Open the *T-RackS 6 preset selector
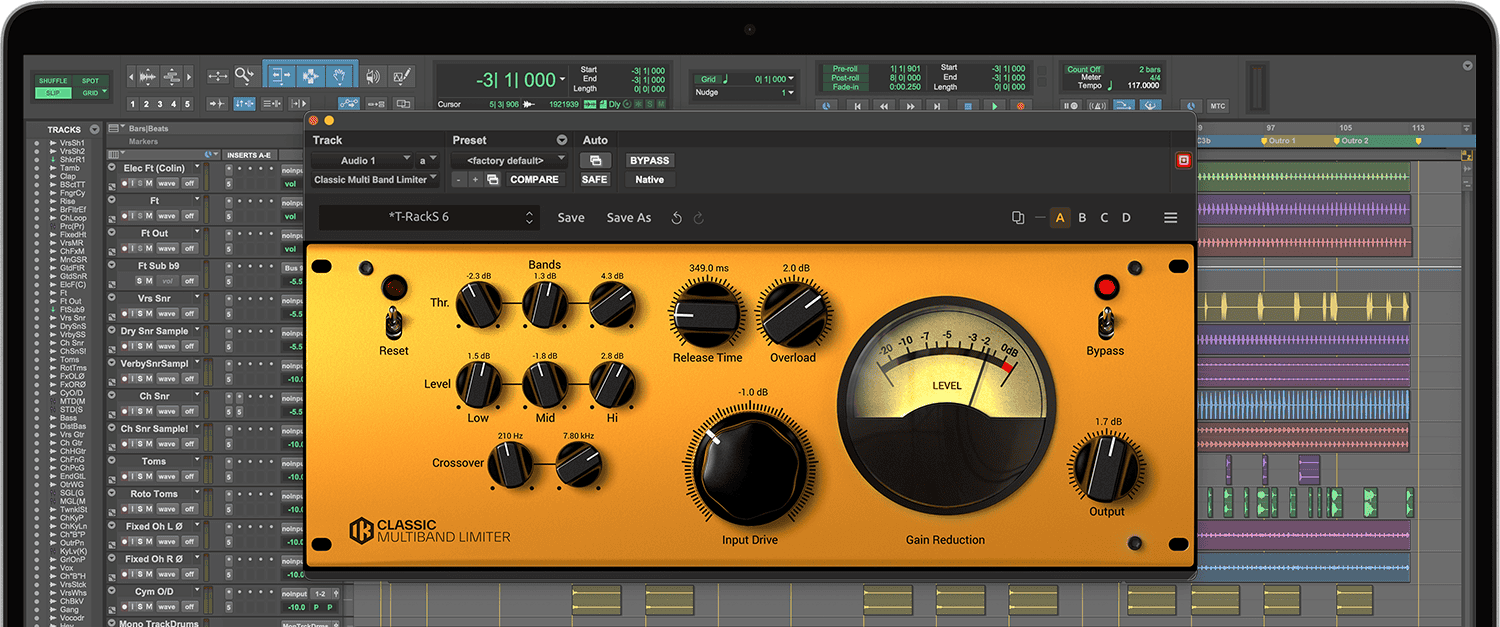The image size is (1500, 627). coord(428,217)
